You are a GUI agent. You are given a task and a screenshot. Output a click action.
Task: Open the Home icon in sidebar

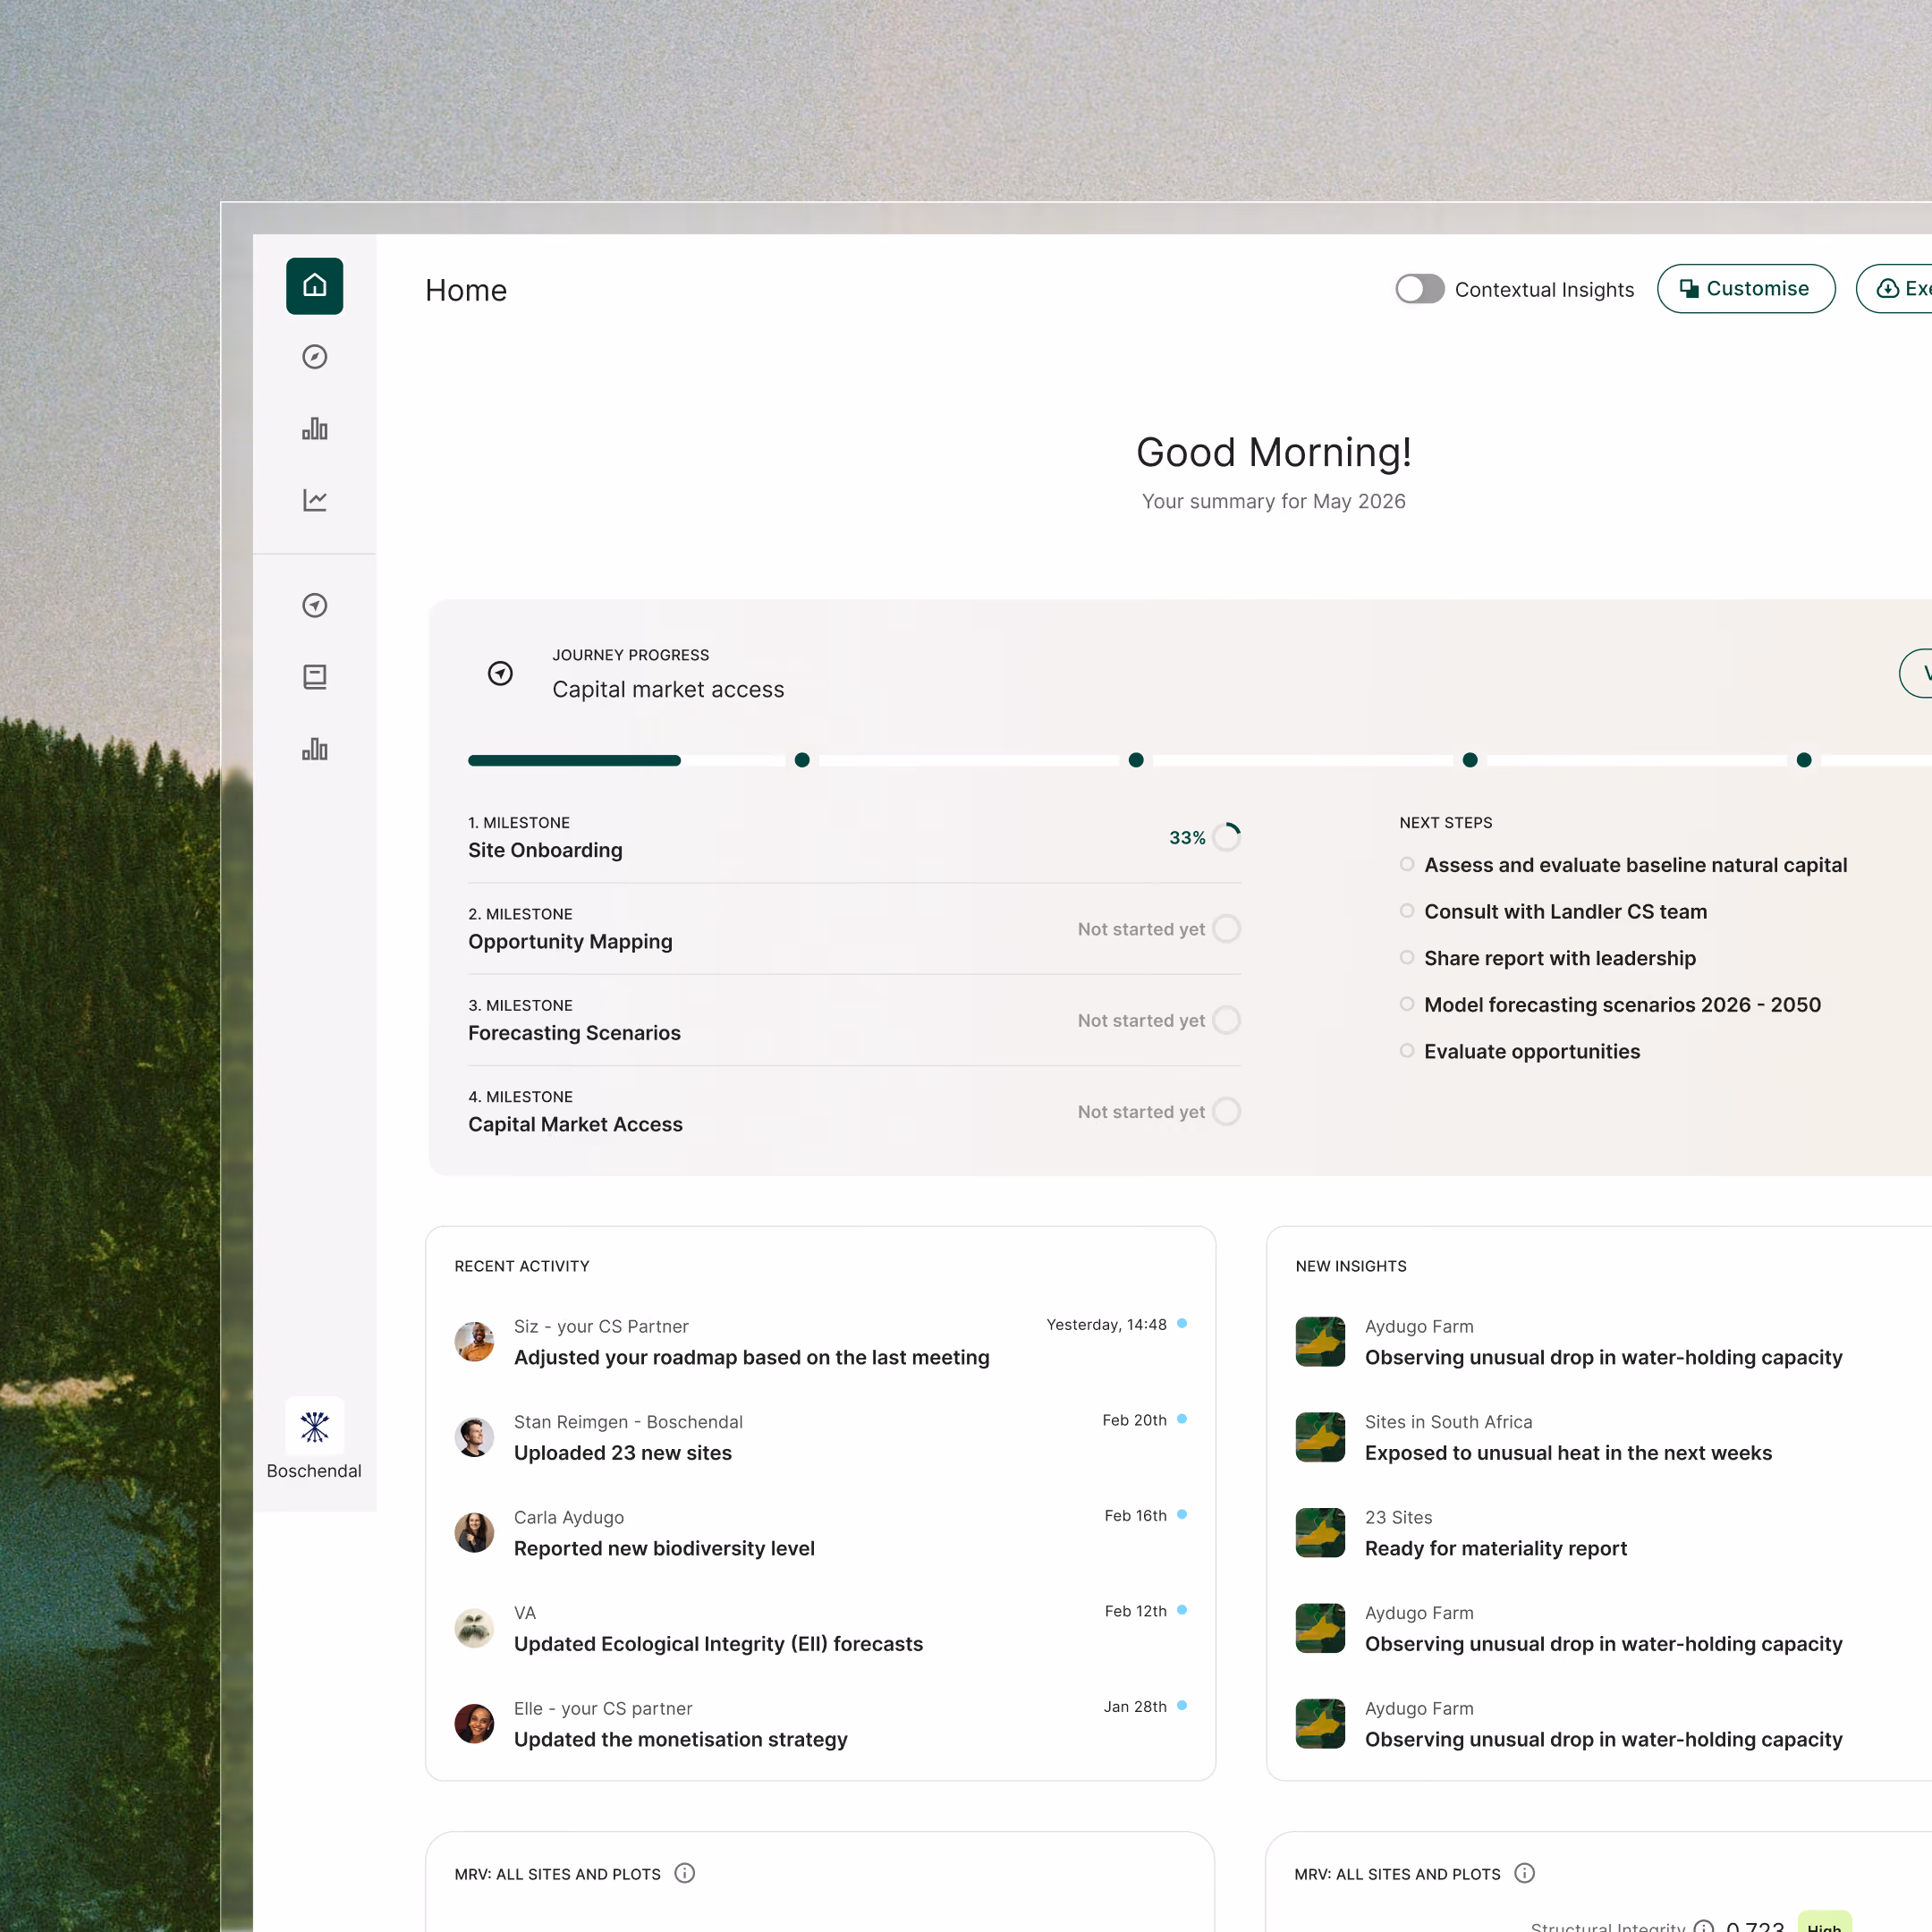point(314,286)
